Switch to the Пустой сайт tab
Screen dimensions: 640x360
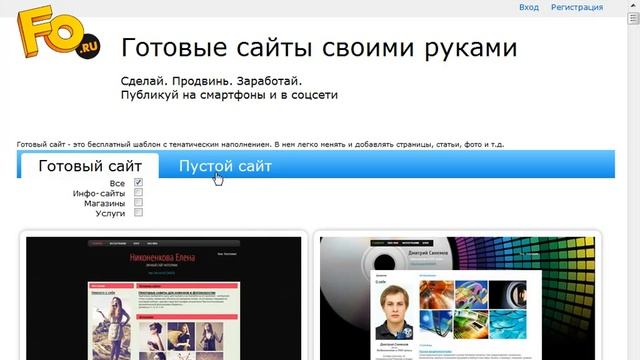tap(225, 166)
